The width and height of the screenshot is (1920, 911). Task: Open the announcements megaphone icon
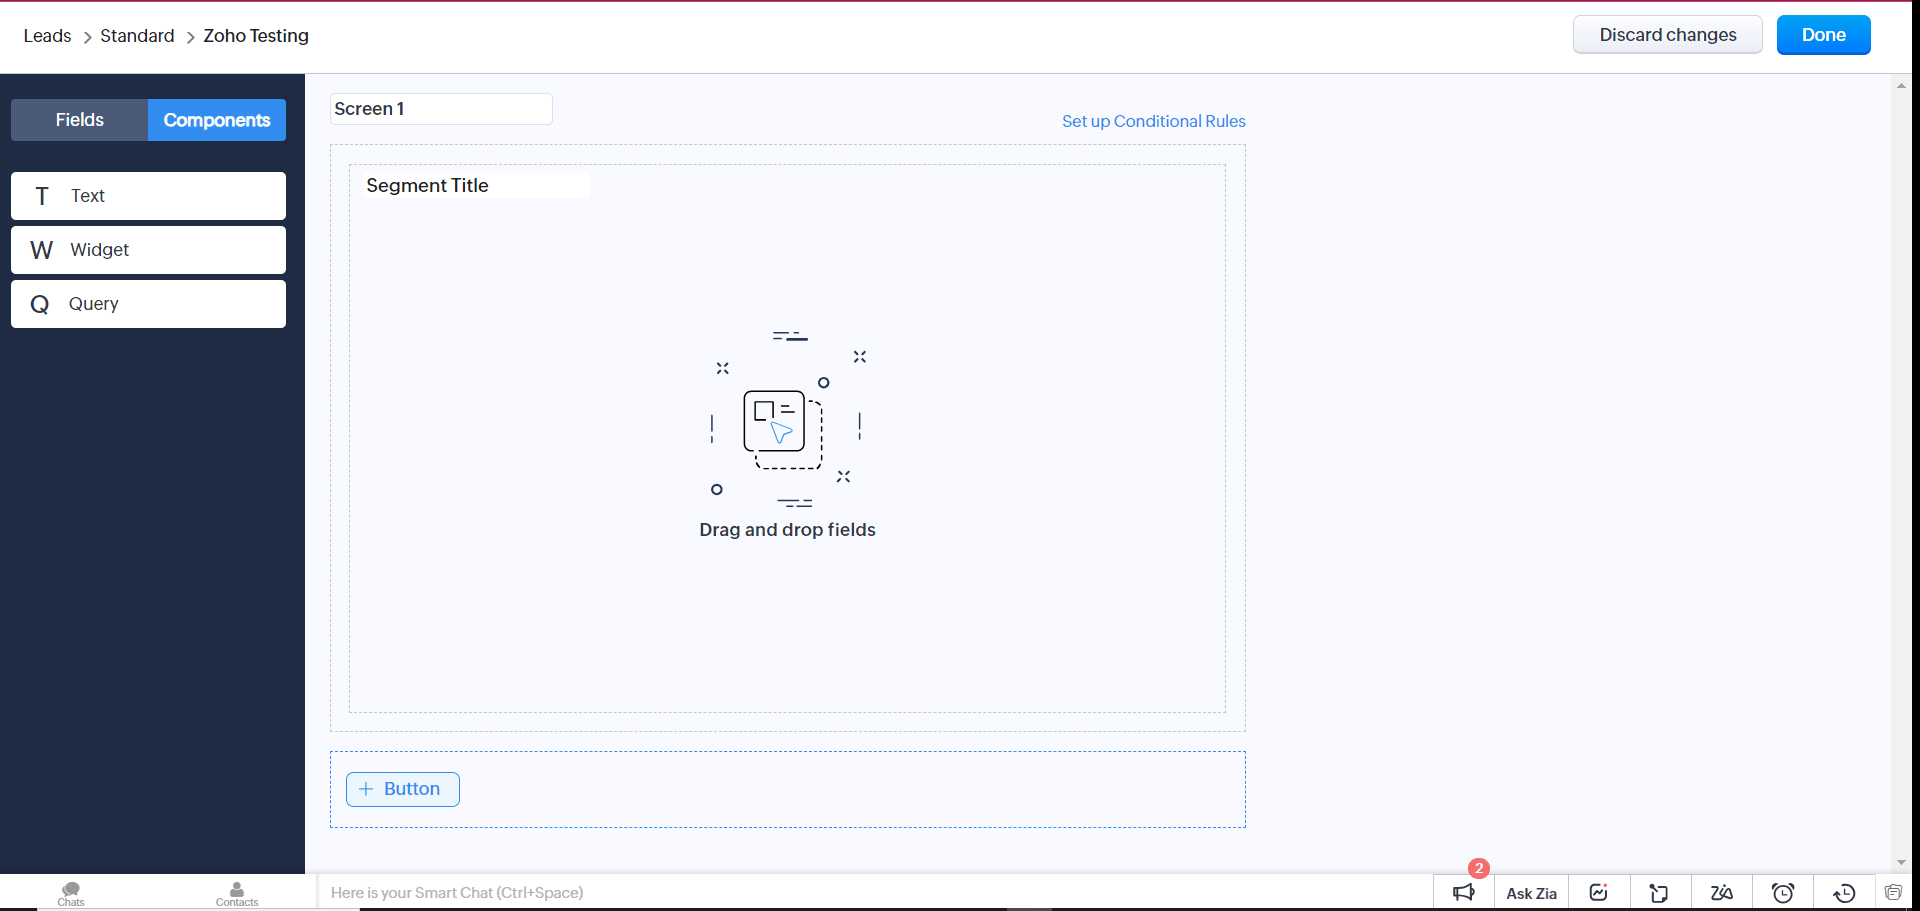click(1464, 893)
